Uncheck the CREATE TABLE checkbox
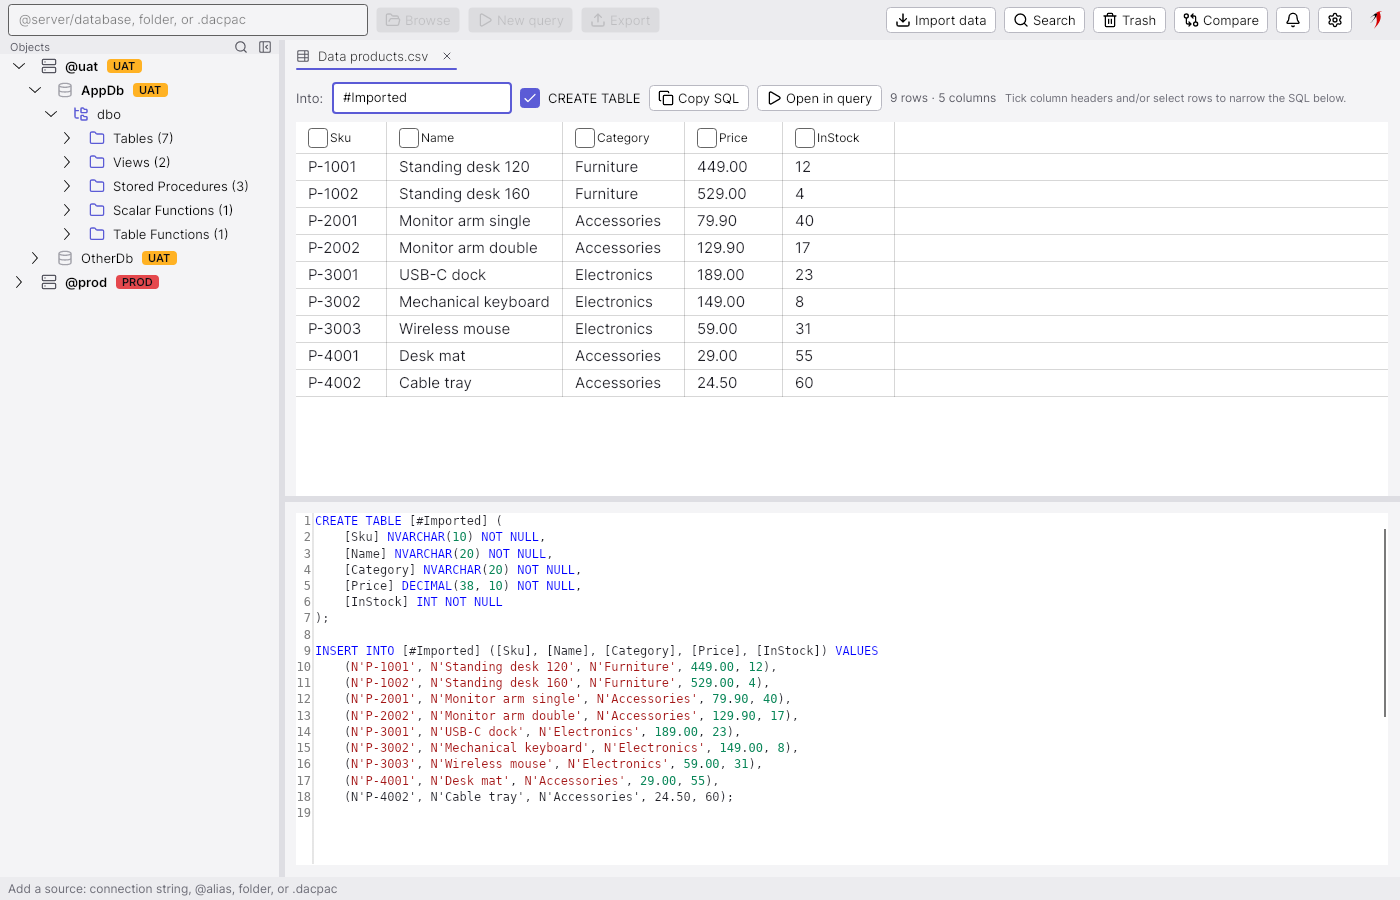 pos(530,98)
